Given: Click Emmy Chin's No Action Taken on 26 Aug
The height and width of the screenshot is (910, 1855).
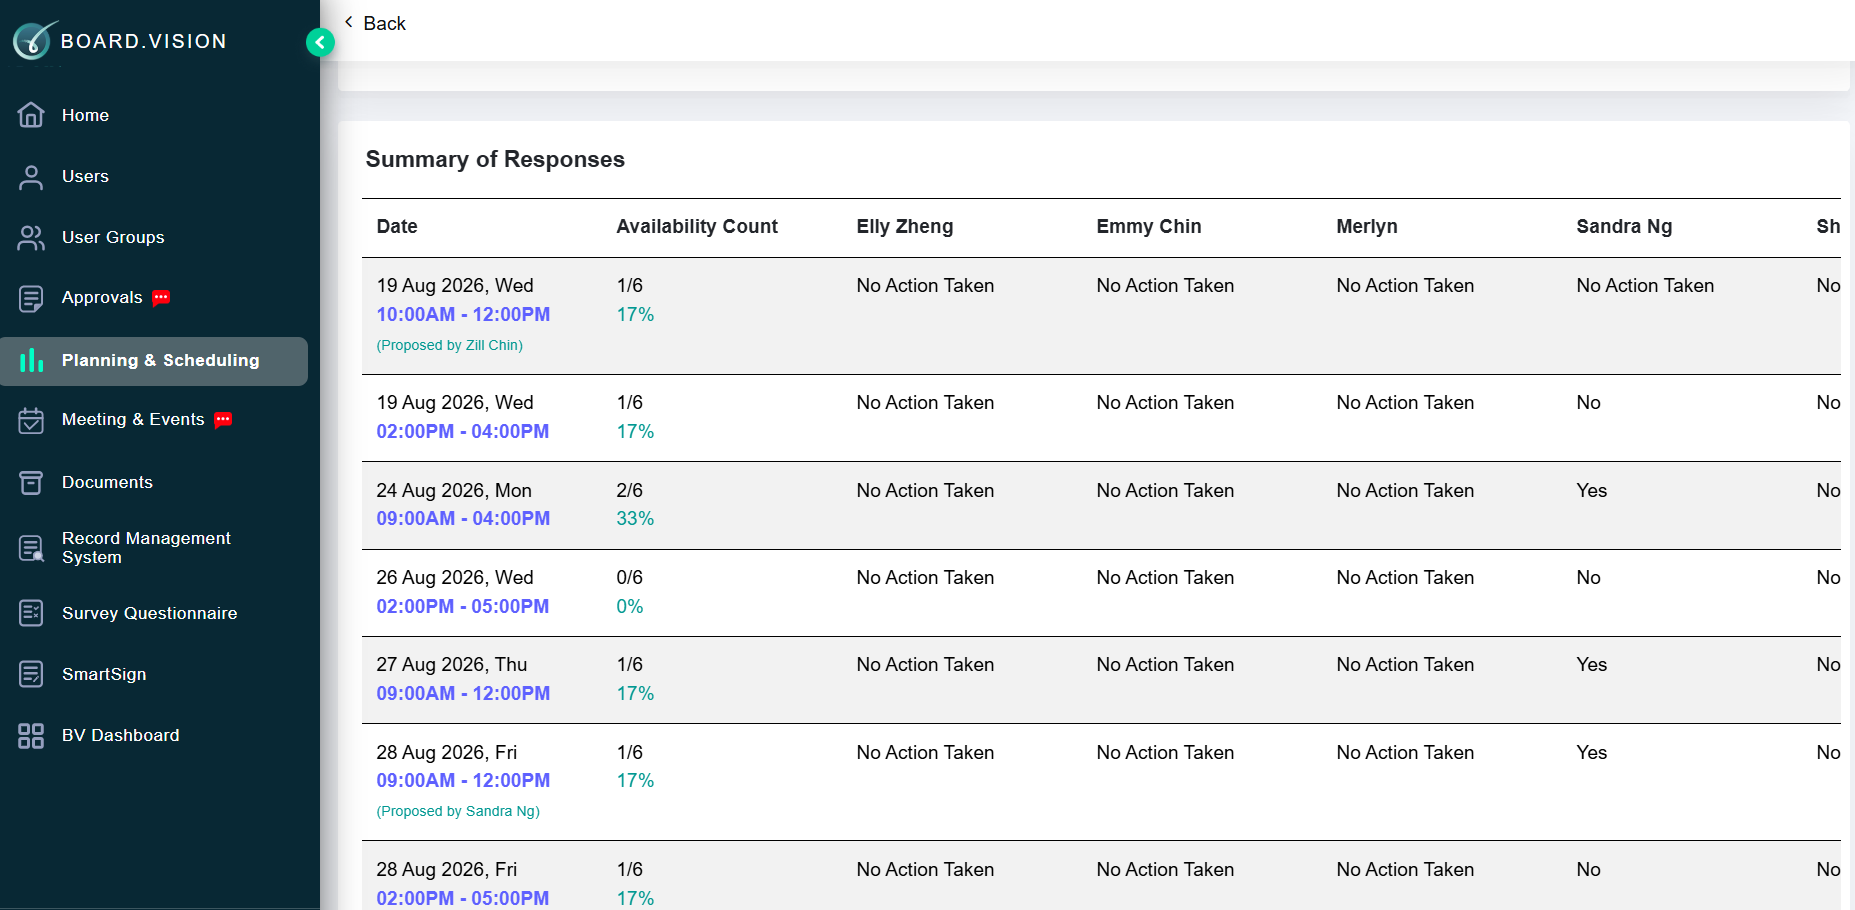Looking at the screenshot, I should pos(1165,578).
